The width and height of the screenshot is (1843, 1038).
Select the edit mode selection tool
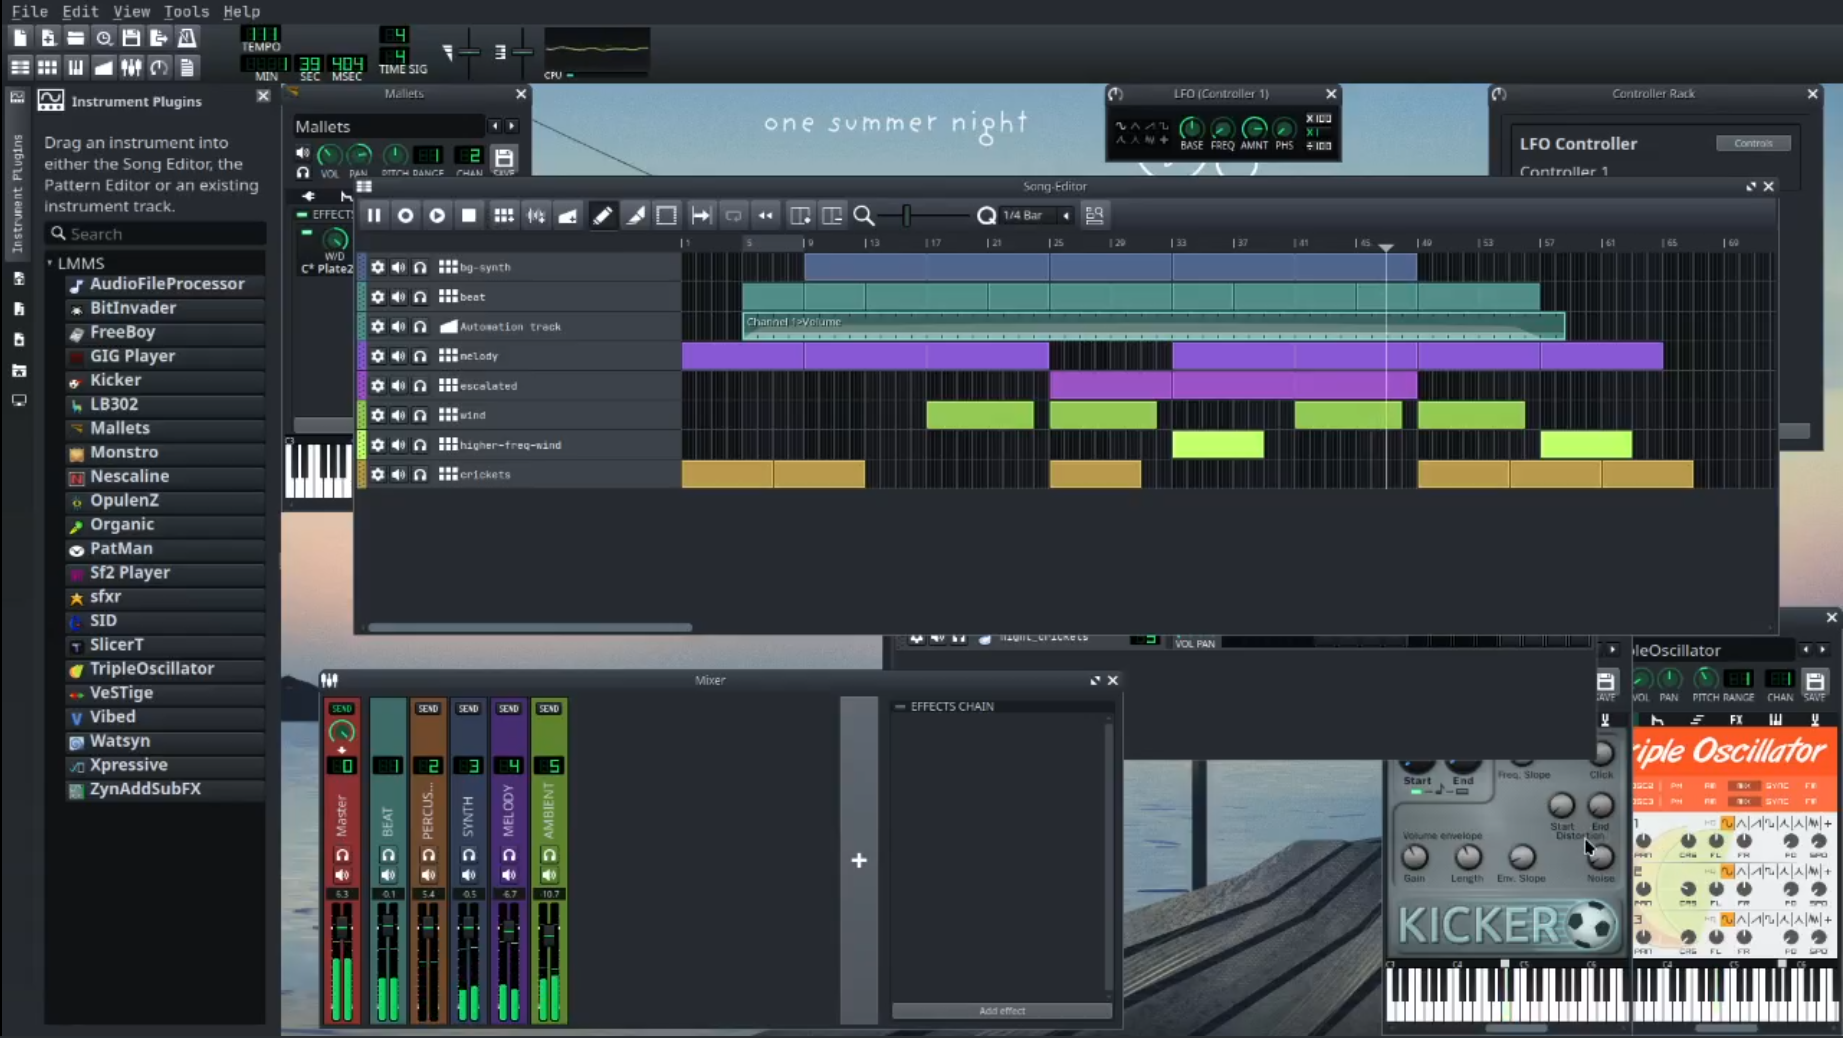[x=667, y=215]
